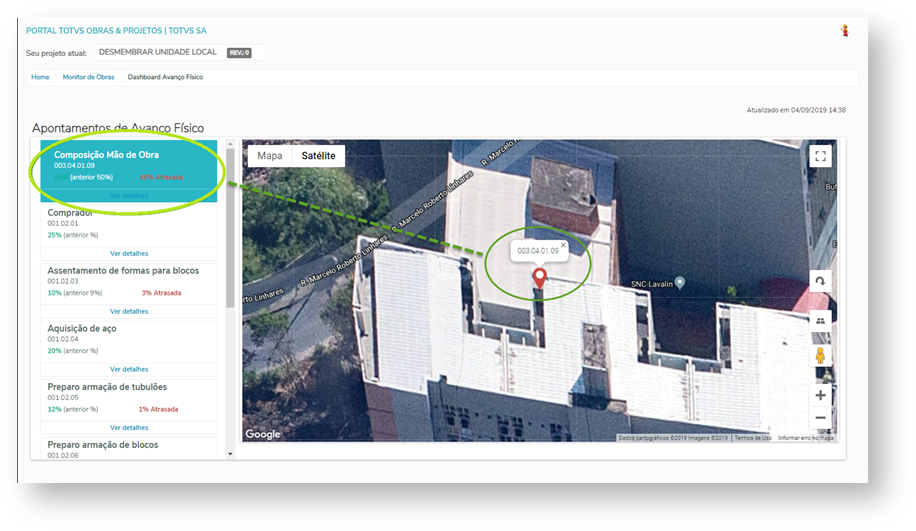Screen dimensions: 916x531
Task: Toggle tilt view on the map
Action: pyautogui.click(x=820, y=321)
